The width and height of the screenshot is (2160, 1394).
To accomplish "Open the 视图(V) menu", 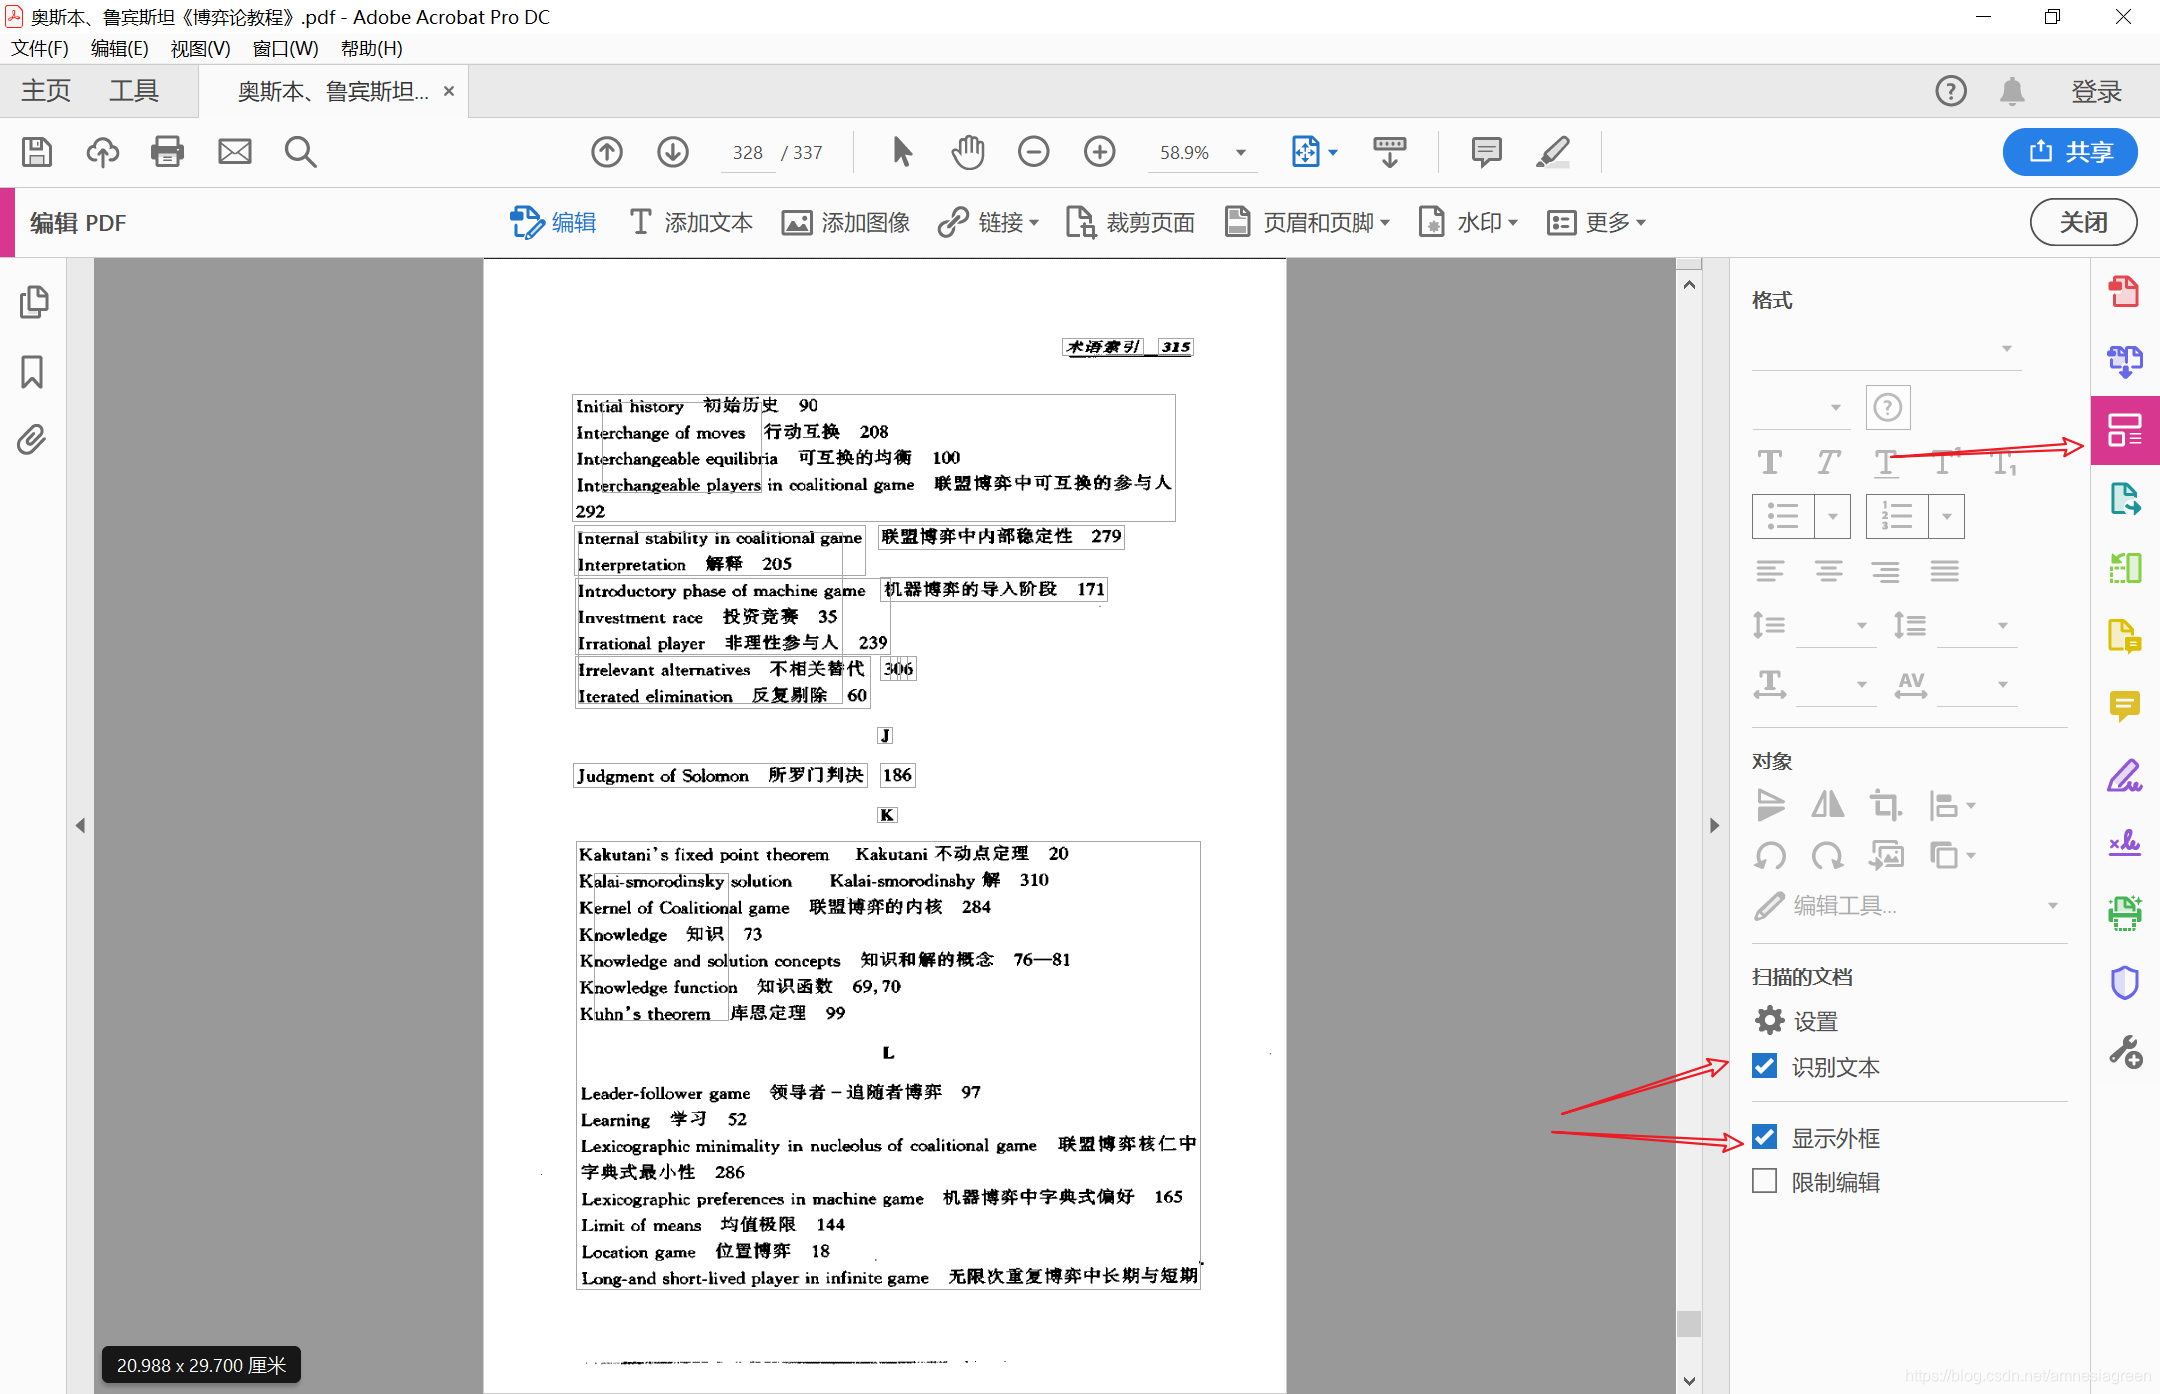I will (x=200, y=48).
